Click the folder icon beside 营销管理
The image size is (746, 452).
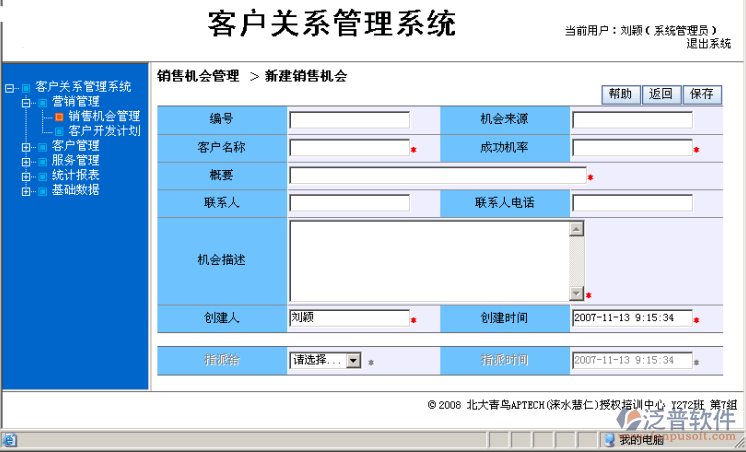coord(42,102)
